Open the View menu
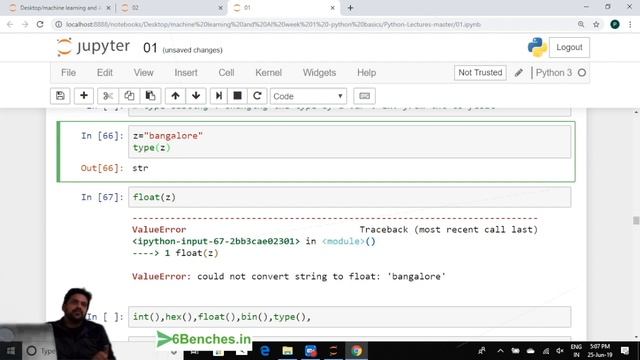The height and width of the screenshot is (360, 640). point(143,73)
